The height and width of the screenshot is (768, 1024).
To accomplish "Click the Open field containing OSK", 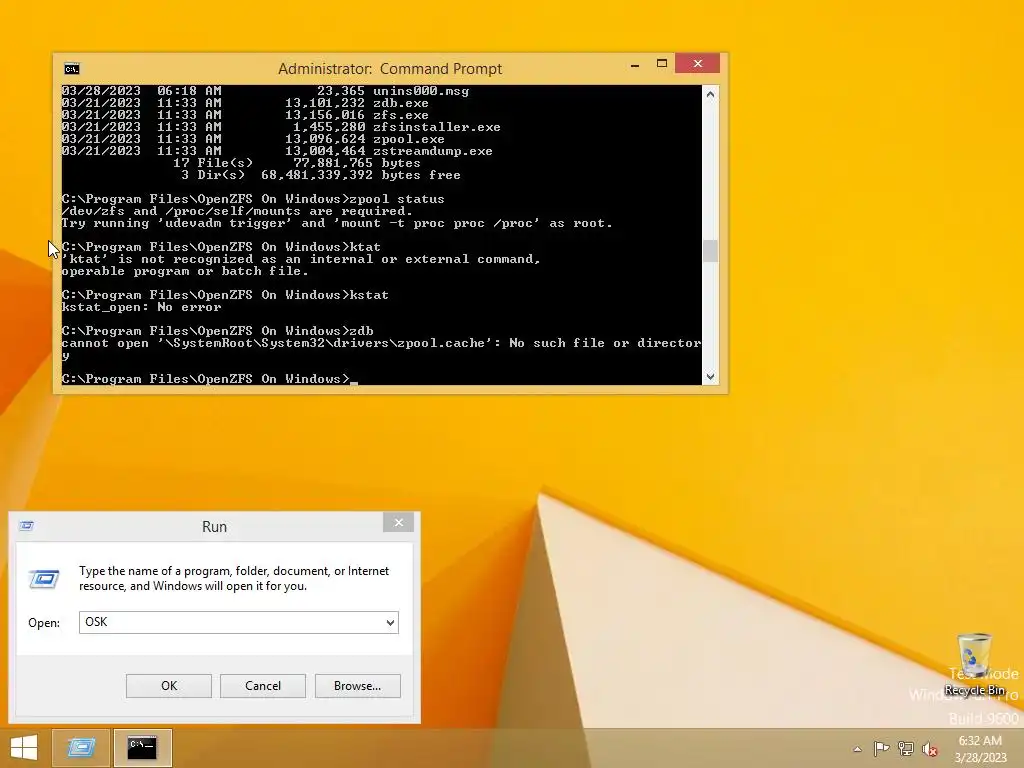I will pyautogui.click(x=238, y=622).
